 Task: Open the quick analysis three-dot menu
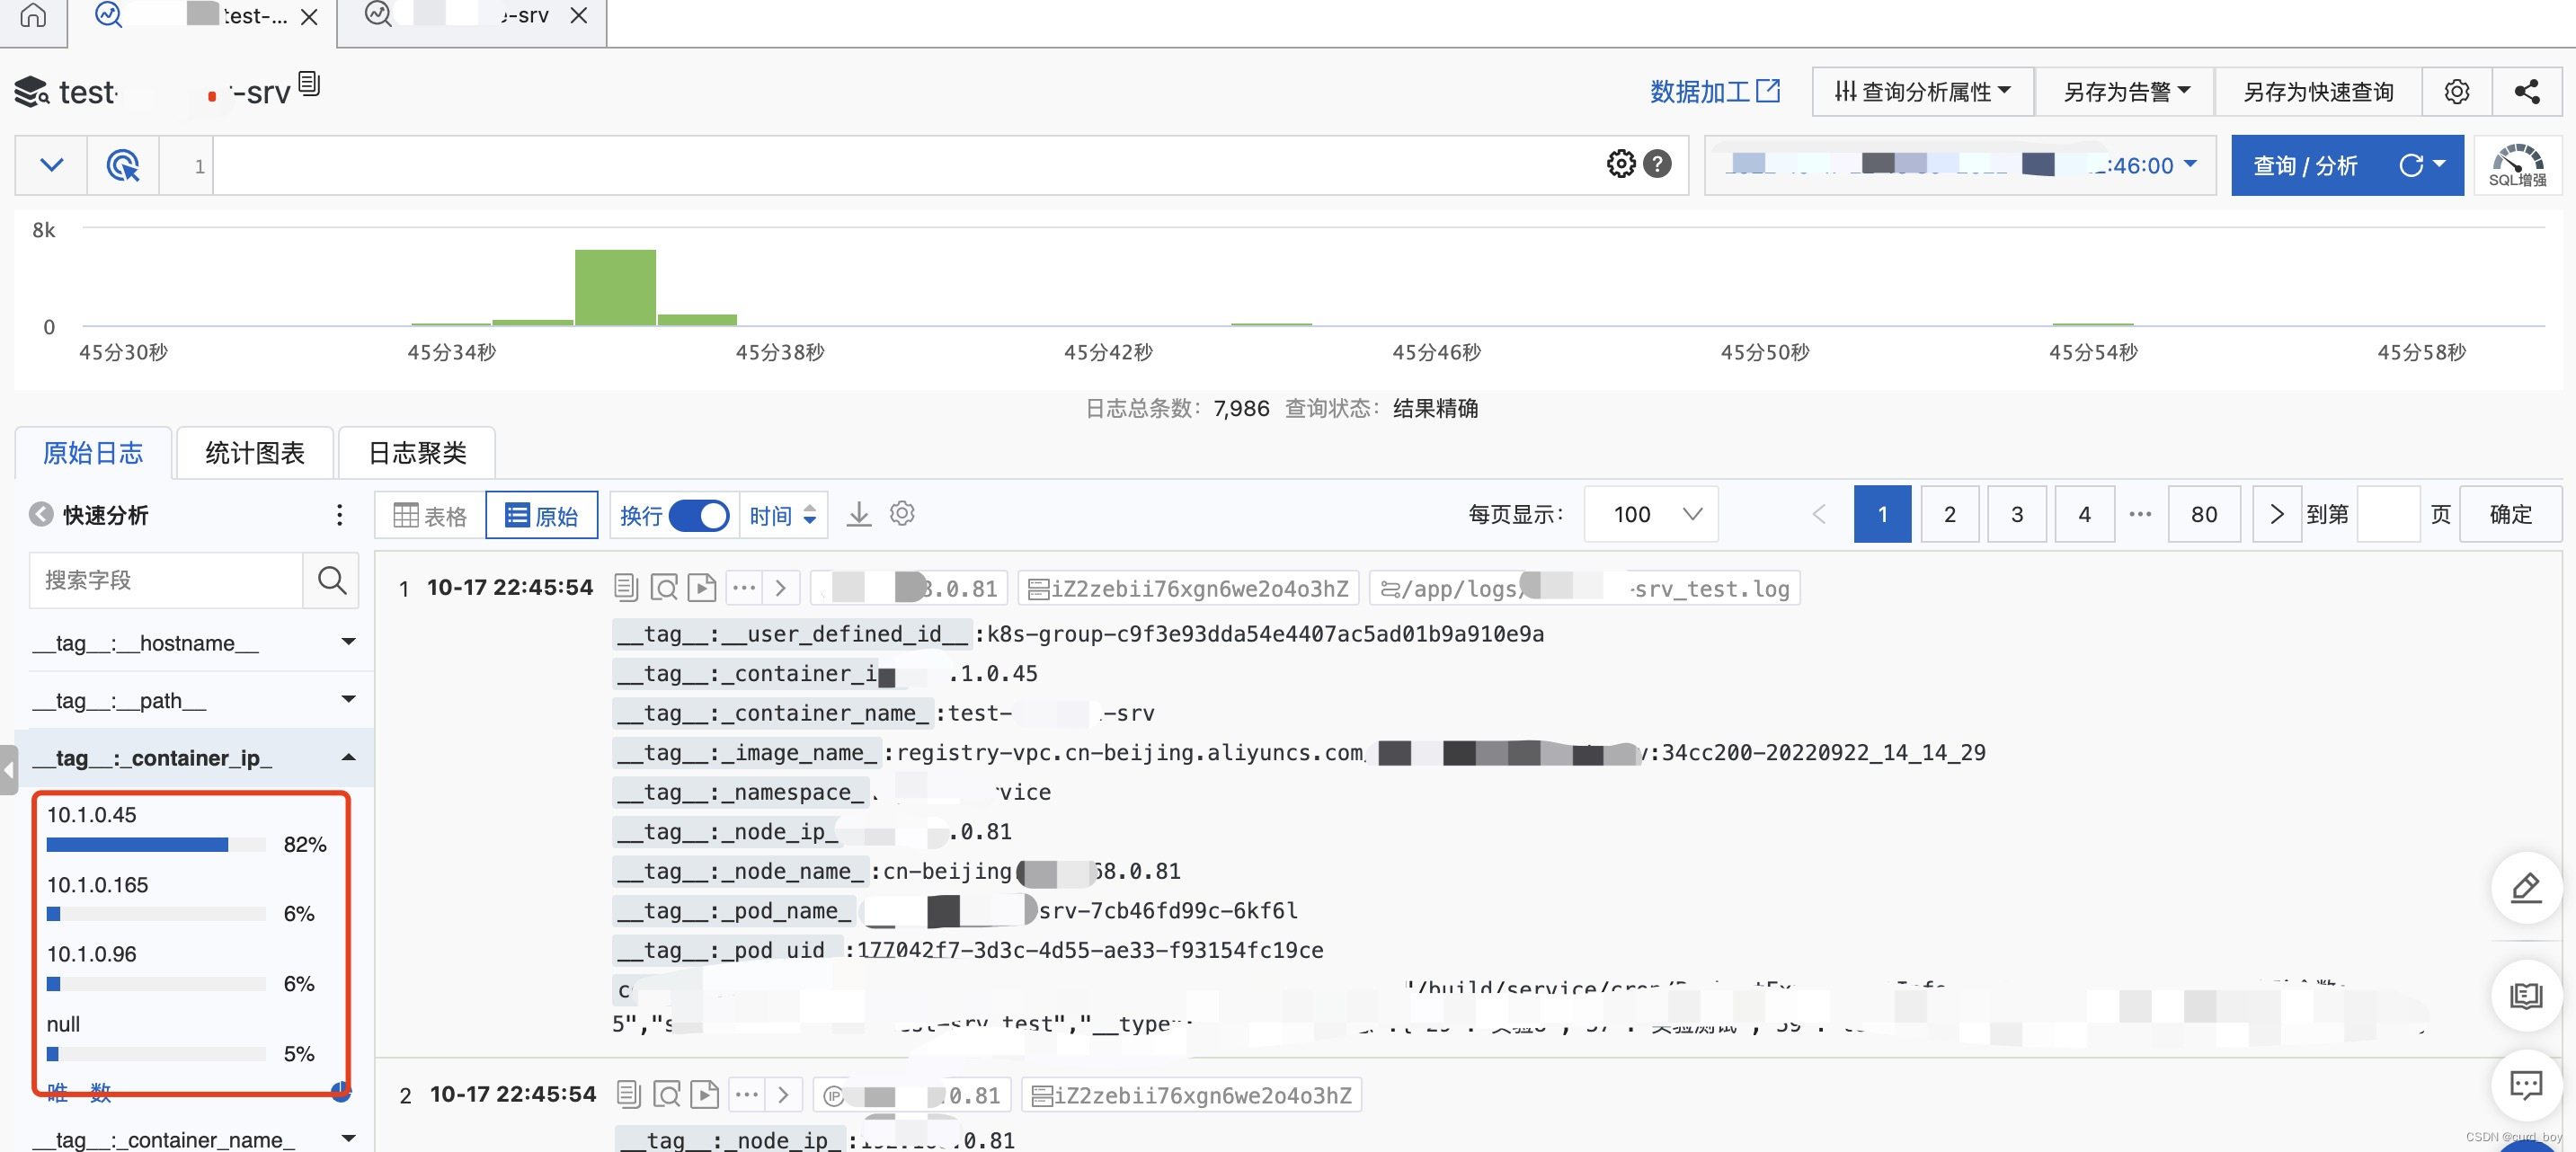(340, 515)
